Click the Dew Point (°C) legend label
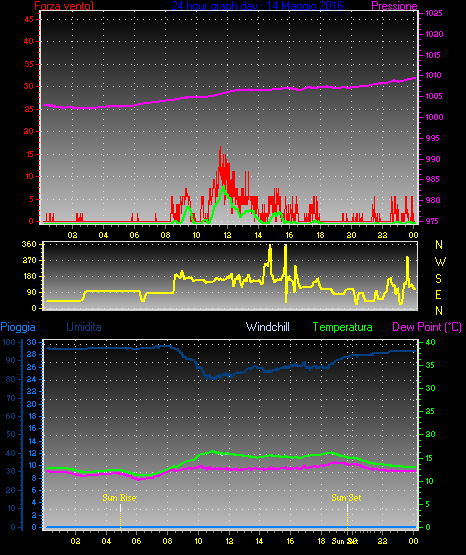This screenshot has width=466, height=555. coord(427,327)
